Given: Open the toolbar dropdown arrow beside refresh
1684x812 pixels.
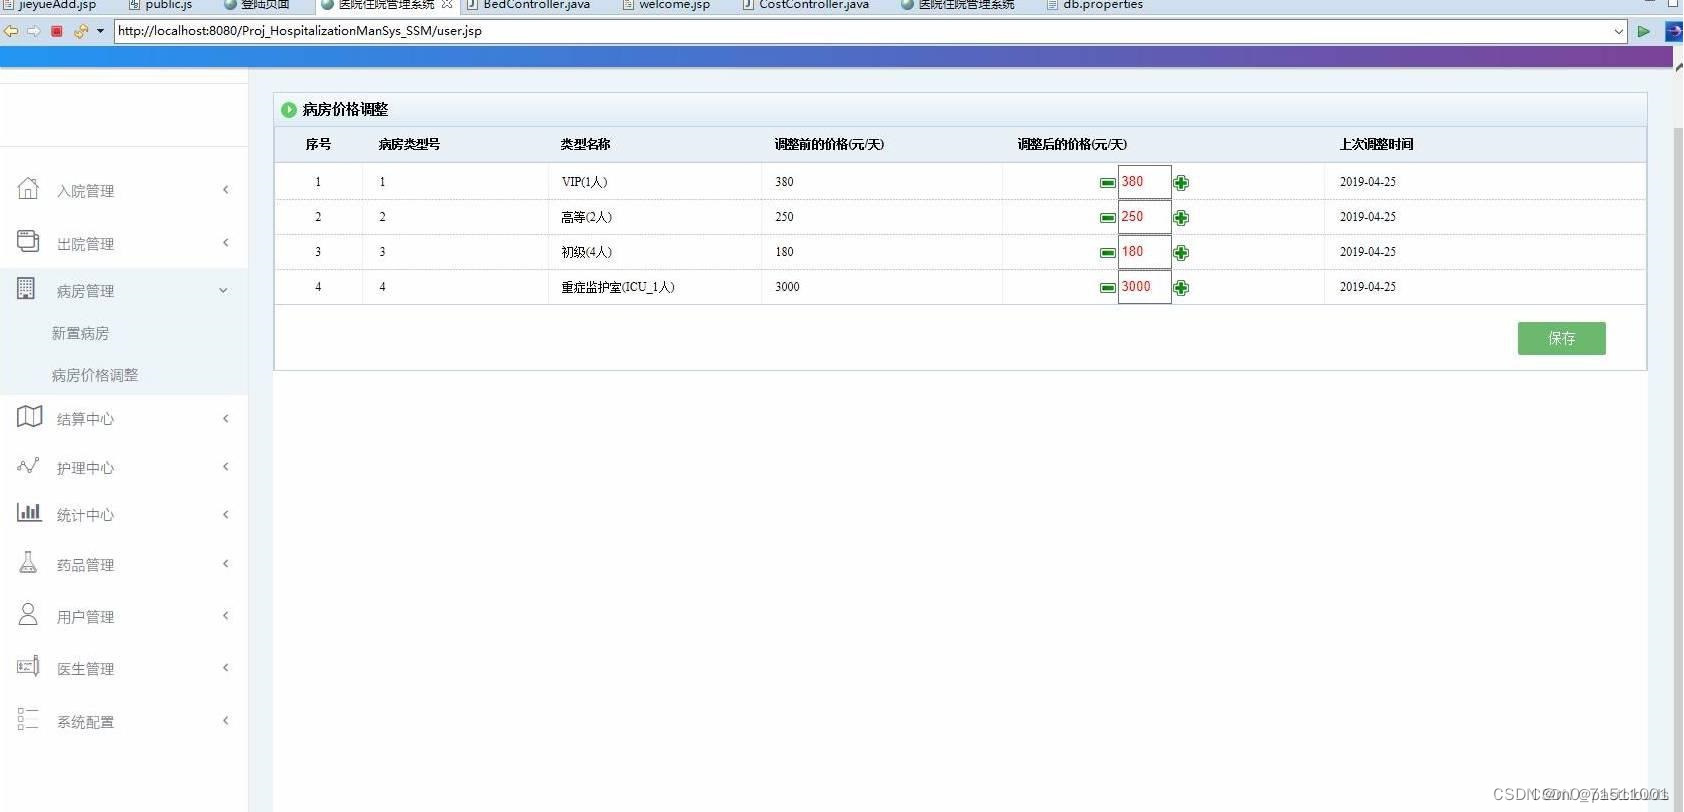Looking at the screenshot, I should click(100, 31).
